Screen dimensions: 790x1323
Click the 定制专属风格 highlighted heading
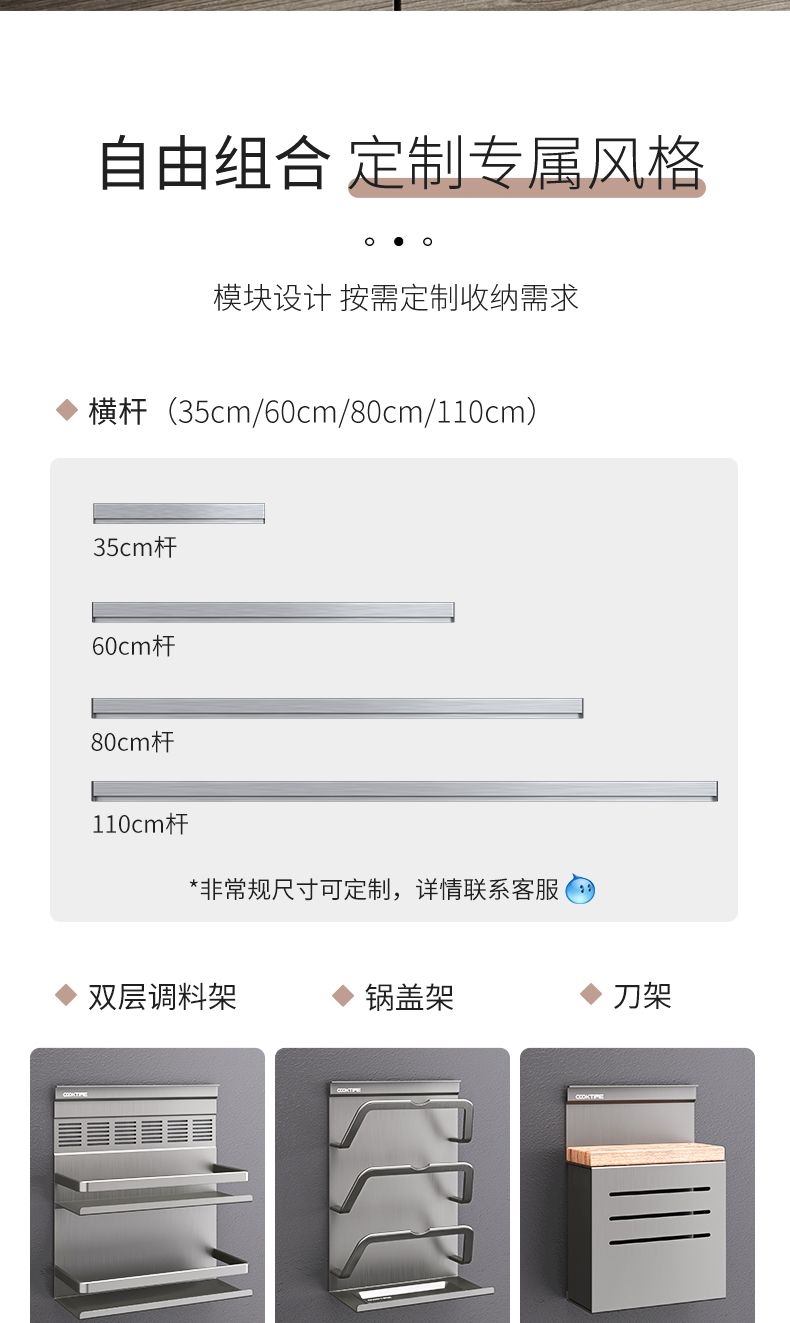[527, 162]
